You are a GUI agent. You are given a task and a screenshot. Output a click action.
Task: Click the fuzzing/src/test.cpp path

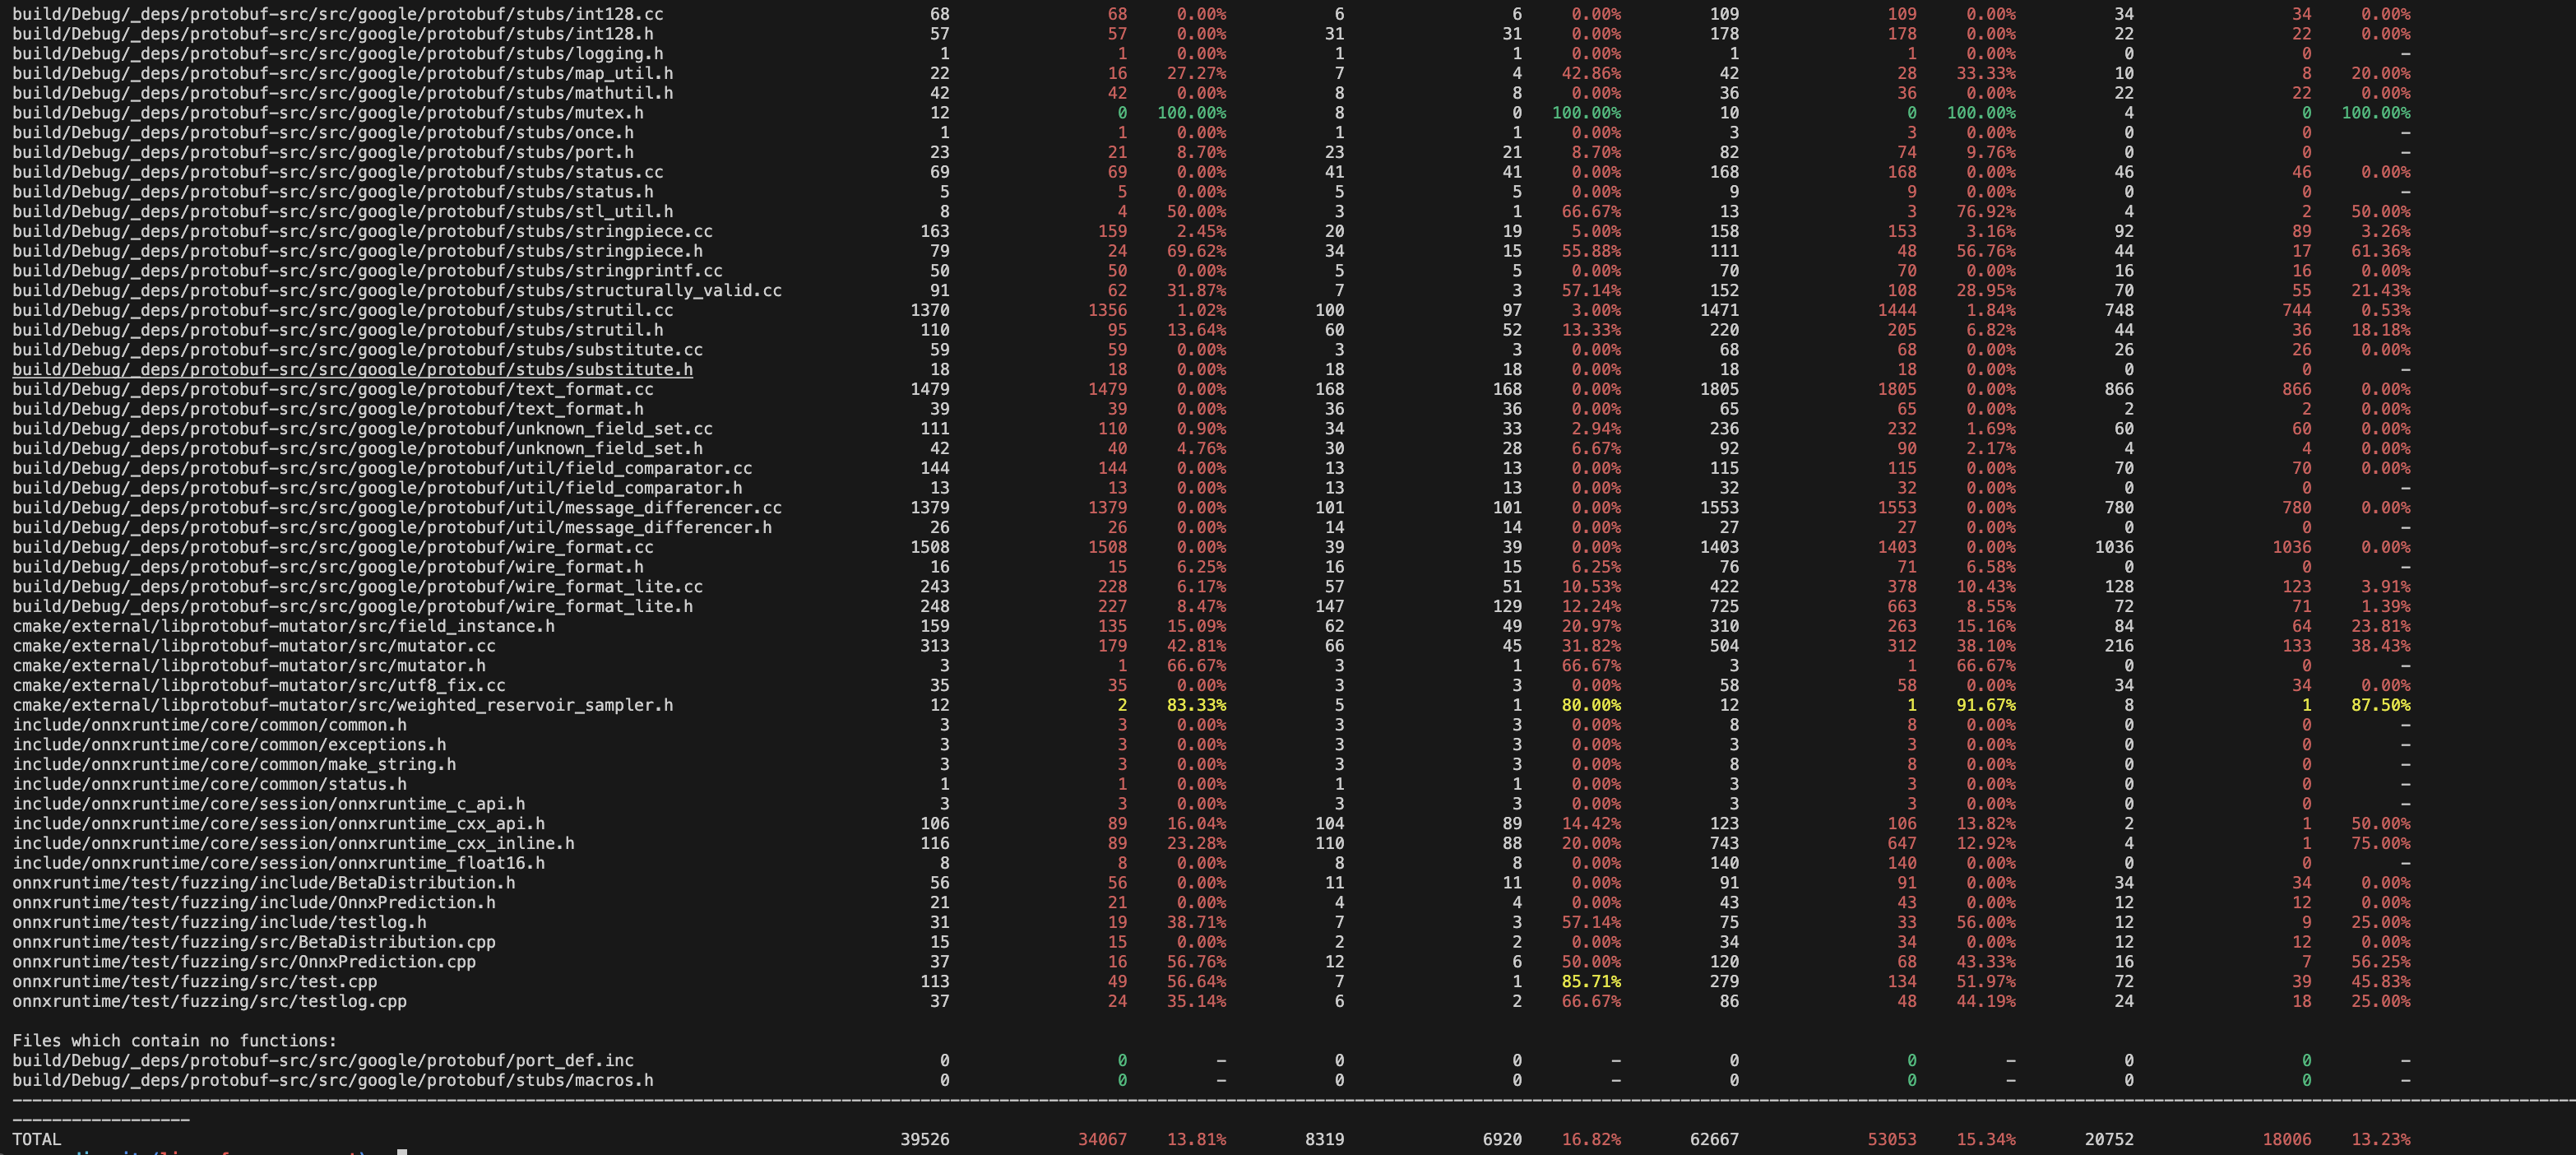194,982
